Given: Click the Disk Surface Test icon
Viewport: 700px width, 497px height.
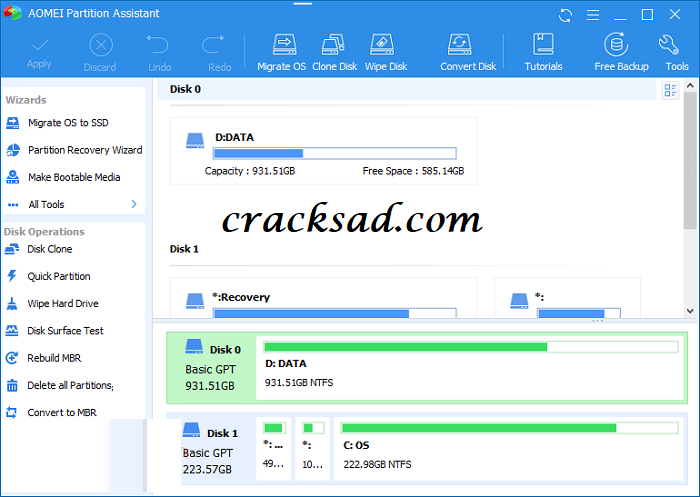Looking at the screenshot, I should pyautogui.click(x=12, y=331).
